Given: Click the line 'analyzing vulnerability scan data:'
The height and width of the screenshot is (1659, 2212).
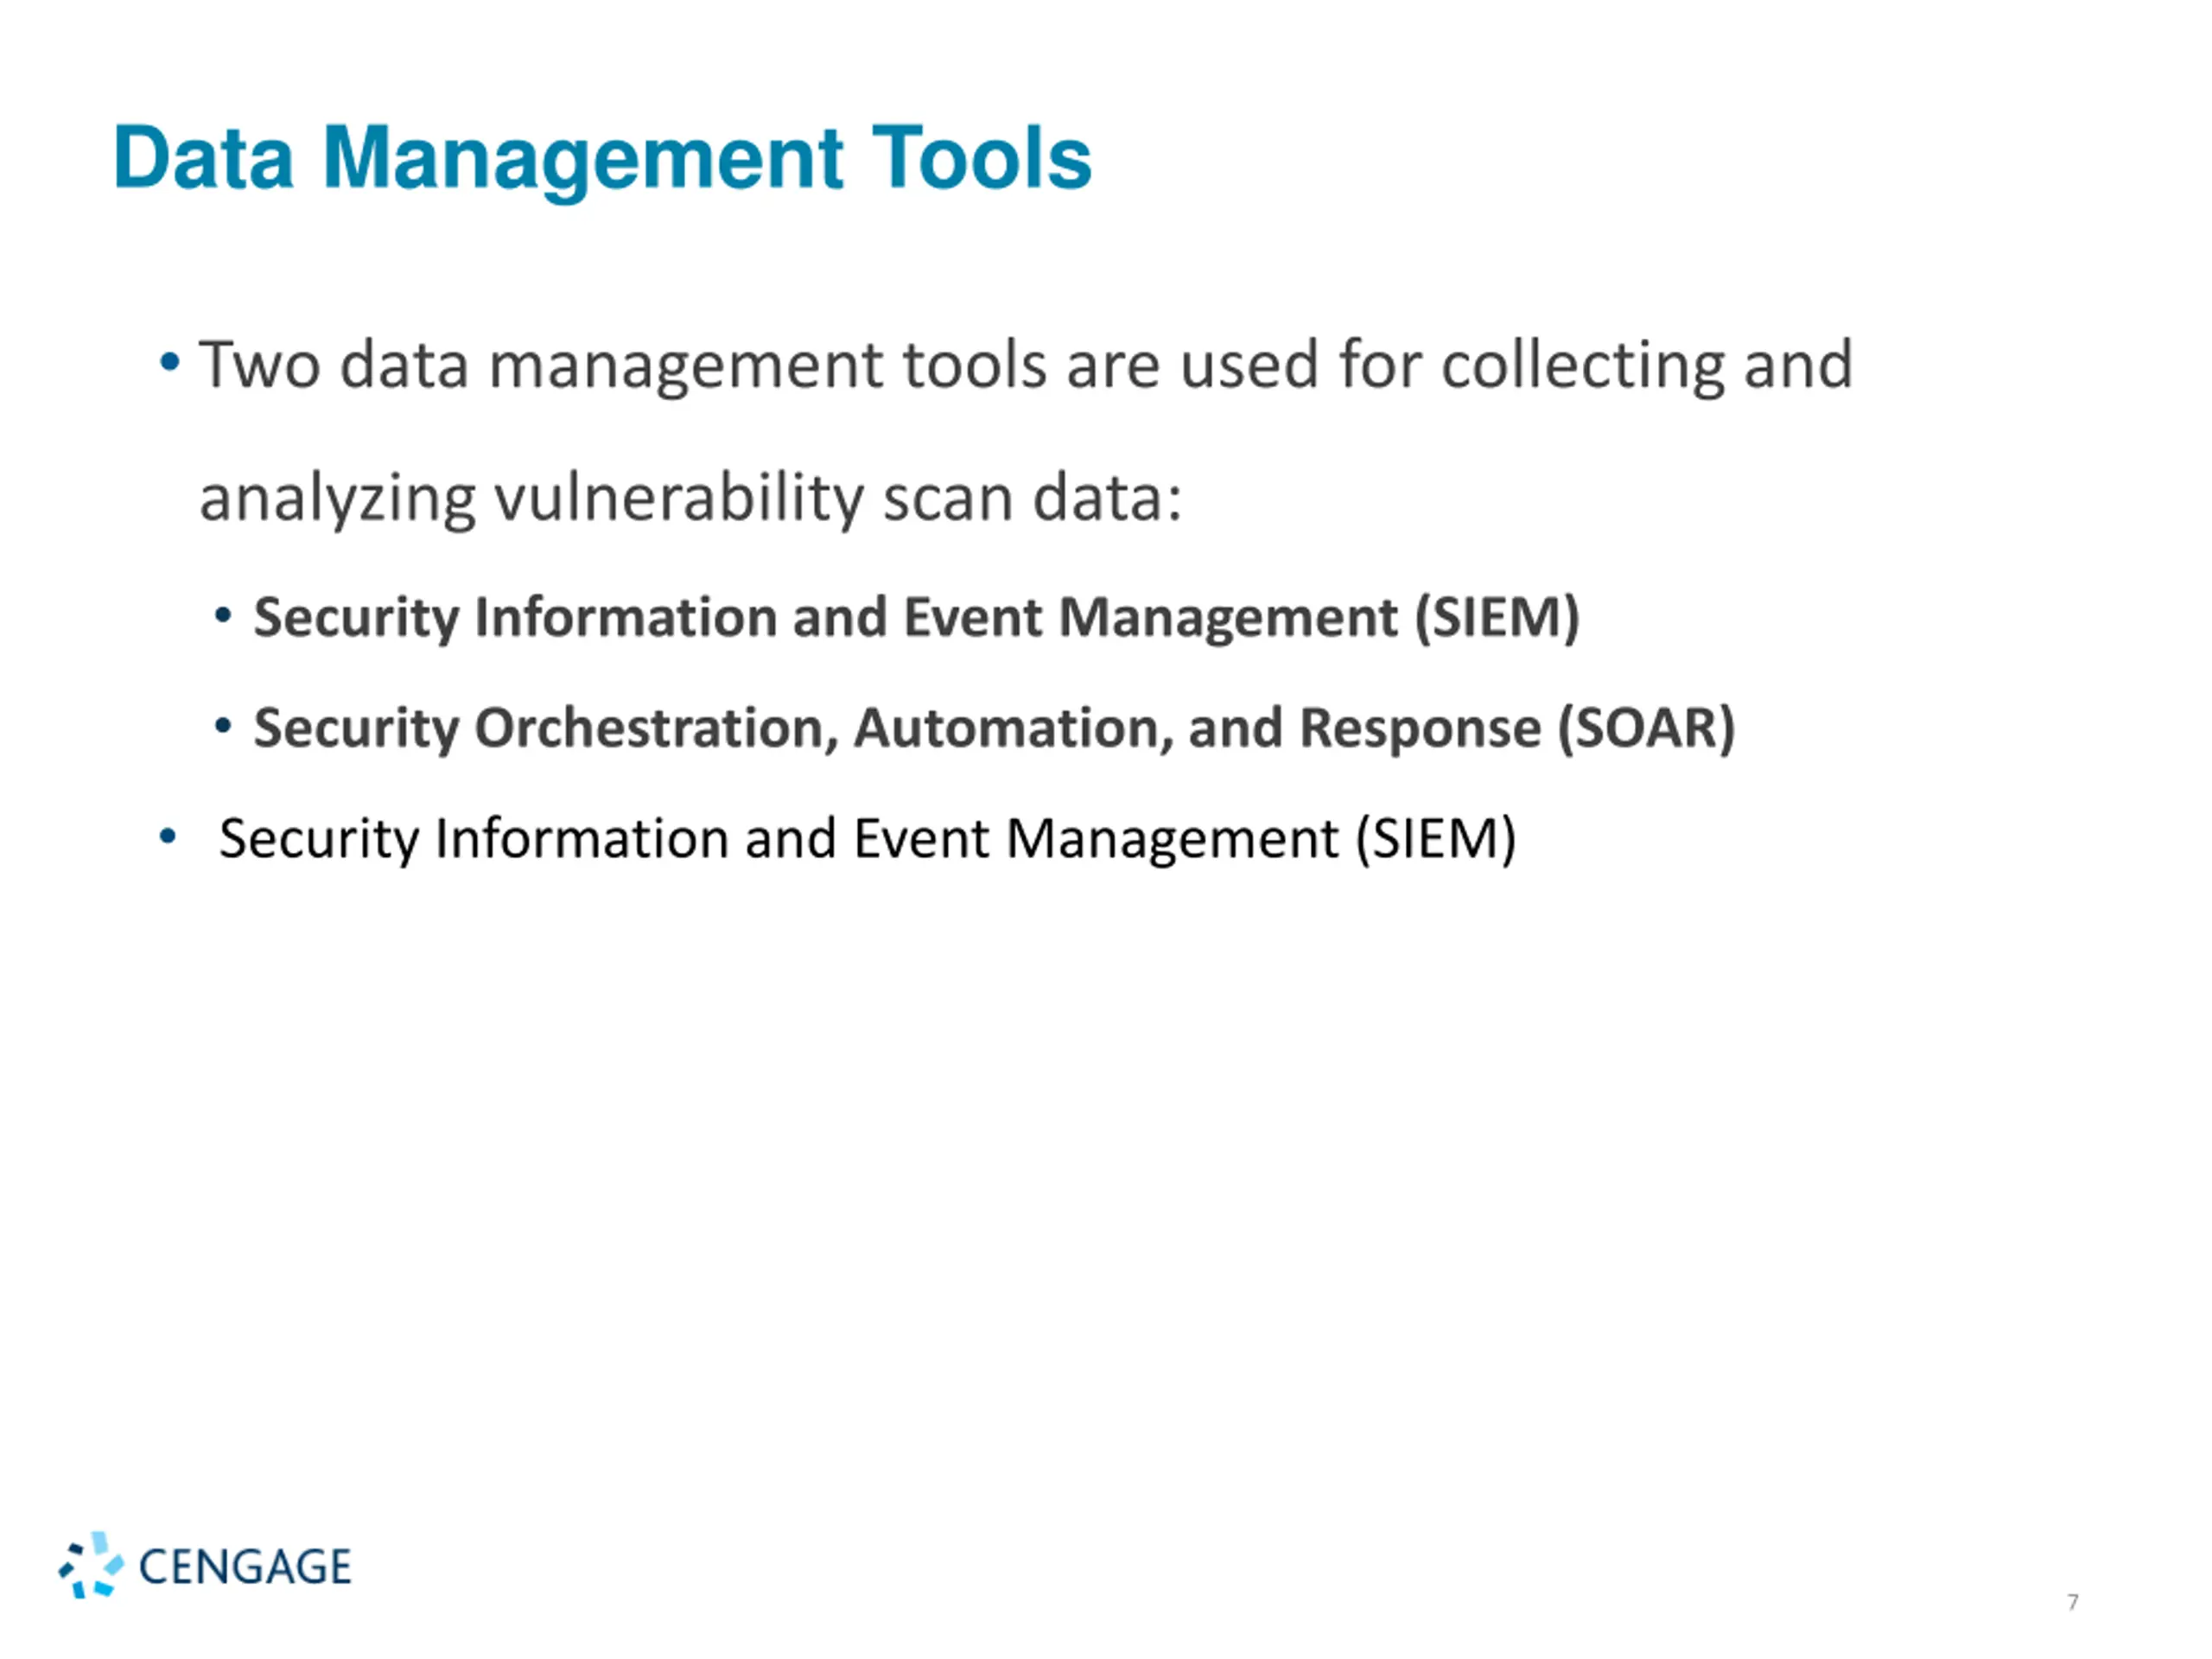Looking at the screenshot, I should (690, 499).
